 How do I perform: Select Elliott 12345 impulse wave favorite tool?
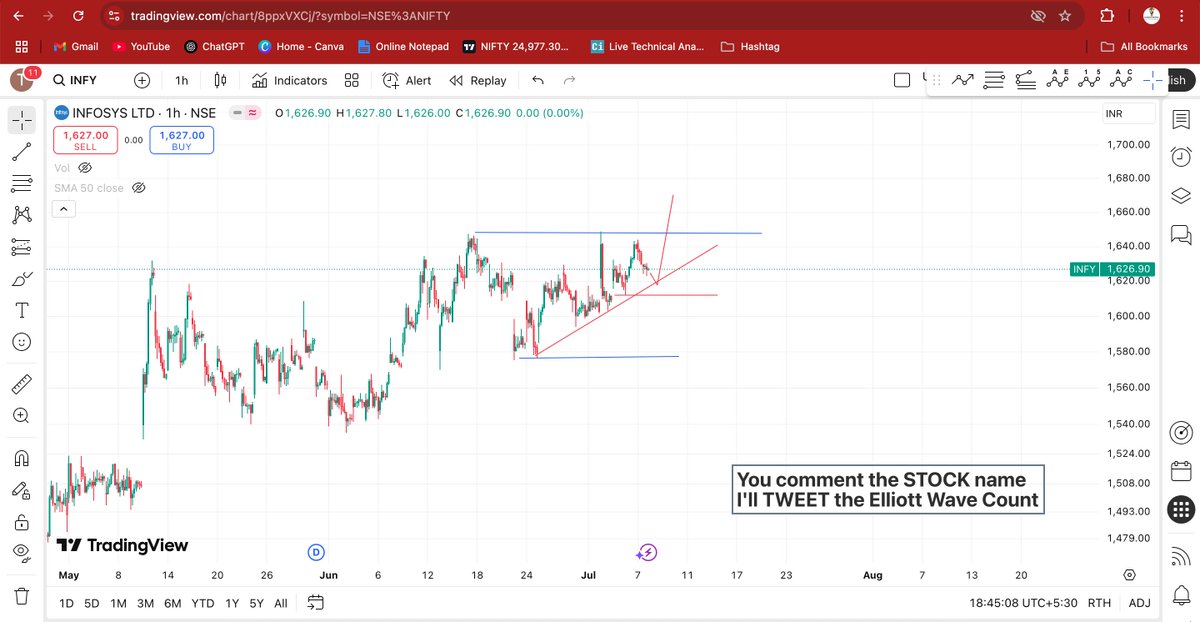[x=1089, y=79]
